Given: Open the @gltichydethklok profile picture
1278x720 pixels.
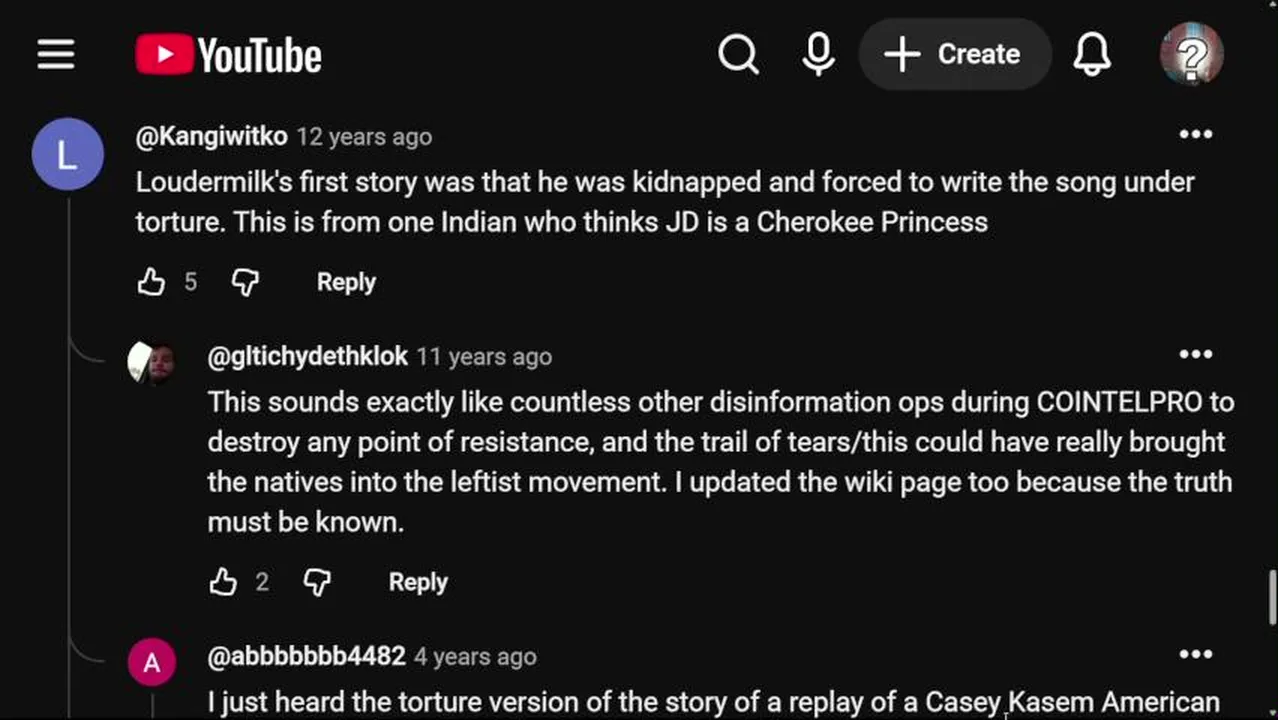Looking at the screenshot, I should [x=152, y=362].
